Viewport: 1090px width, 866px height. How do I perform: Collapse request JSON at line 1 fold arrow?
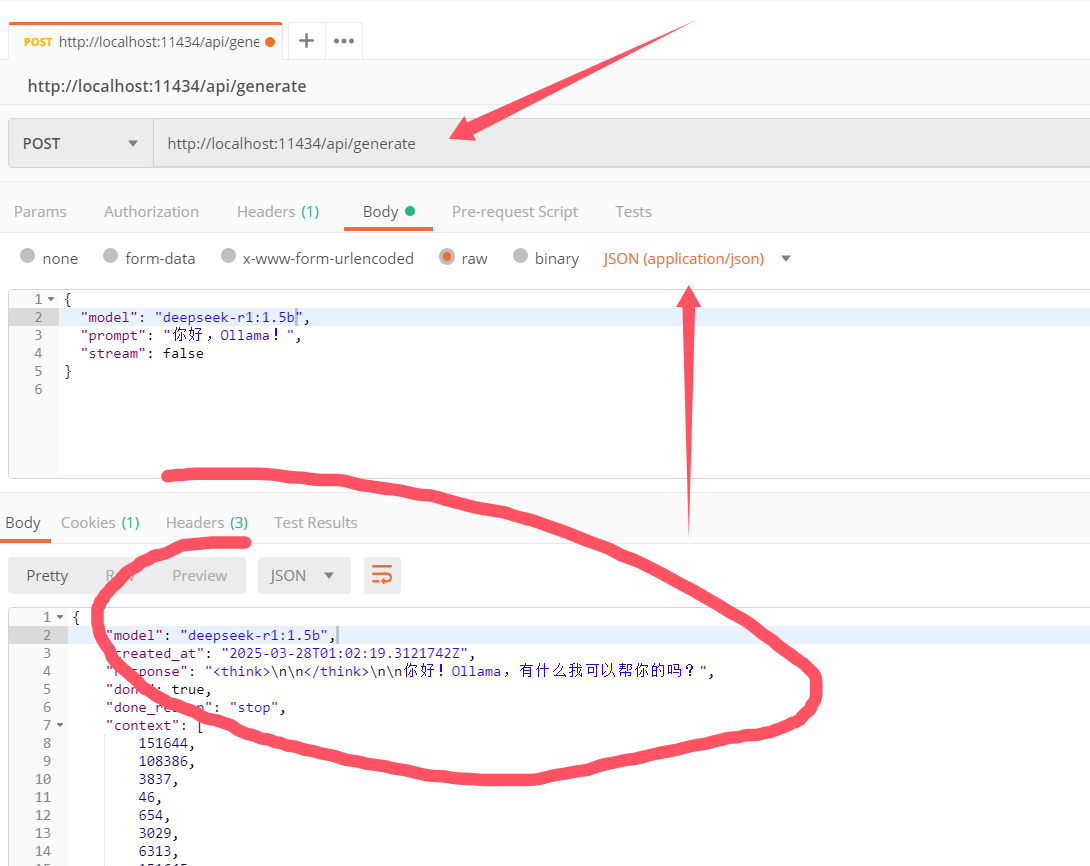[51, 299]
